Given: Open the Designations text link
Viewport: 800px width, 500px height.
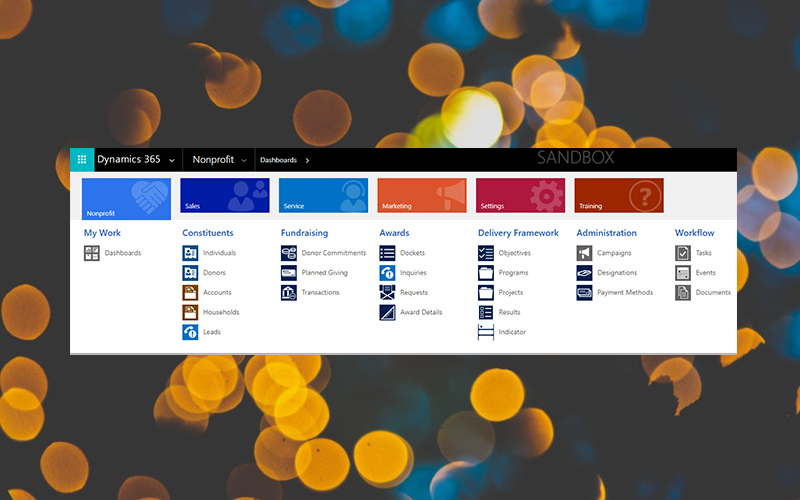Looking at the screenshot, I should pos(617,273).
